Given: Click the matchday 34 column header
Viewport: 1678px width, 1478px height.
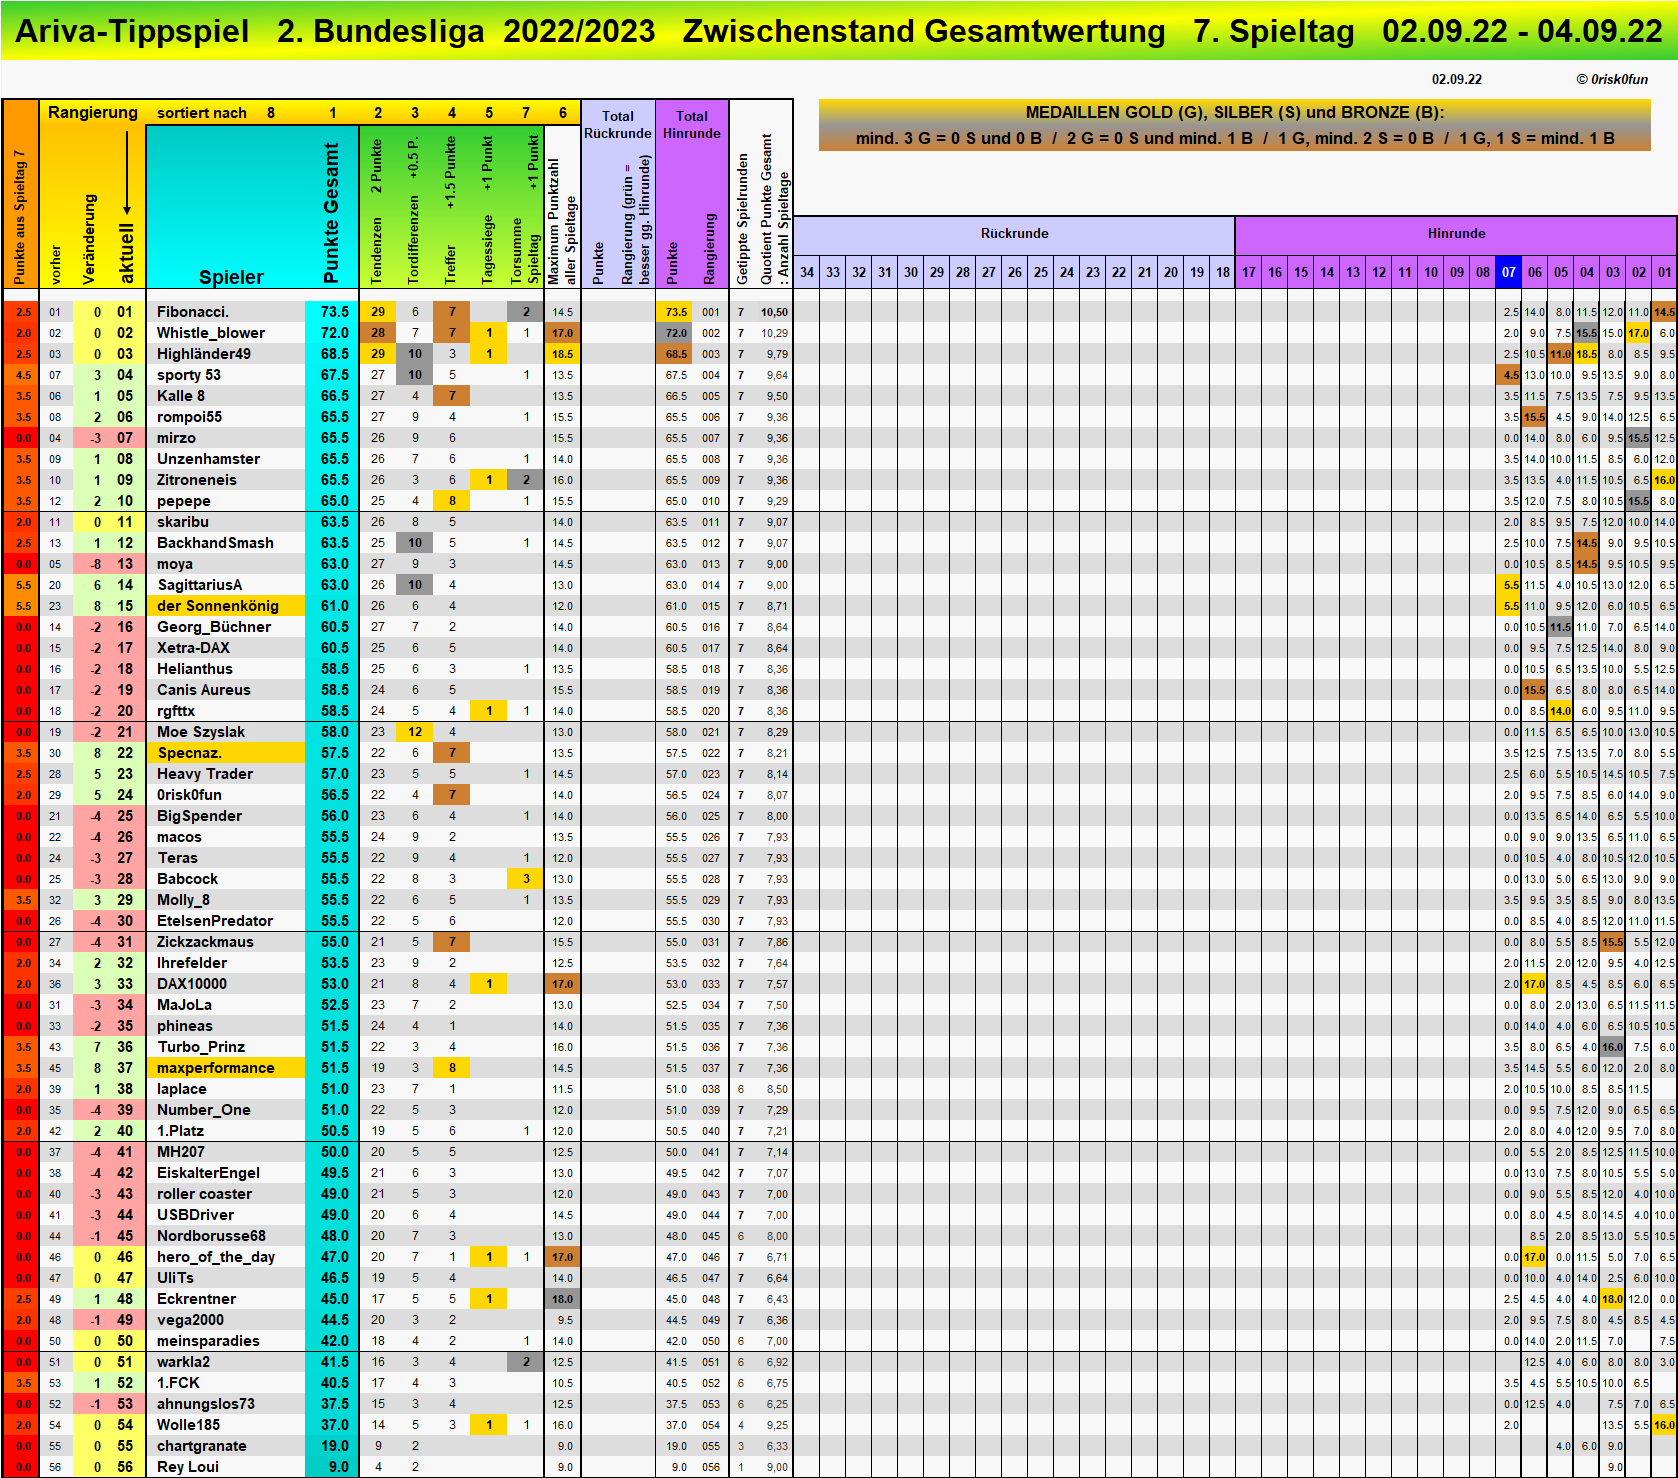Looking at the screenshot, I should [807, 272].
